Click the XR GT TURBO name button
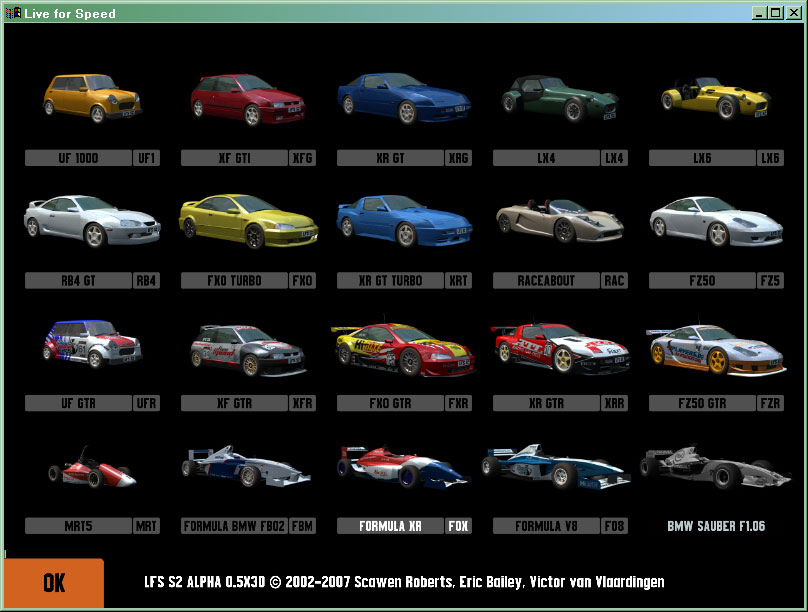808x612 pixels. point(390,281)
